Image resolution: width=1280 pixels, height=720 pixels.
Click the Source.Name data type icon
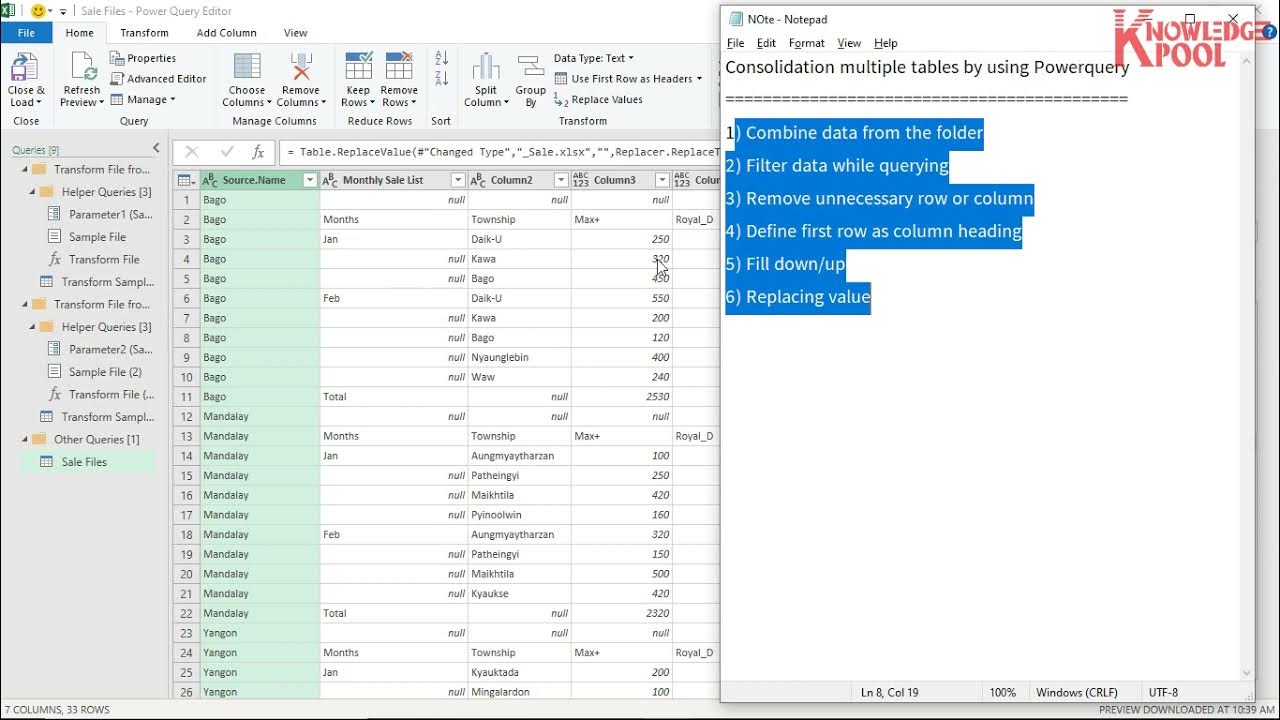coord(210,180)
